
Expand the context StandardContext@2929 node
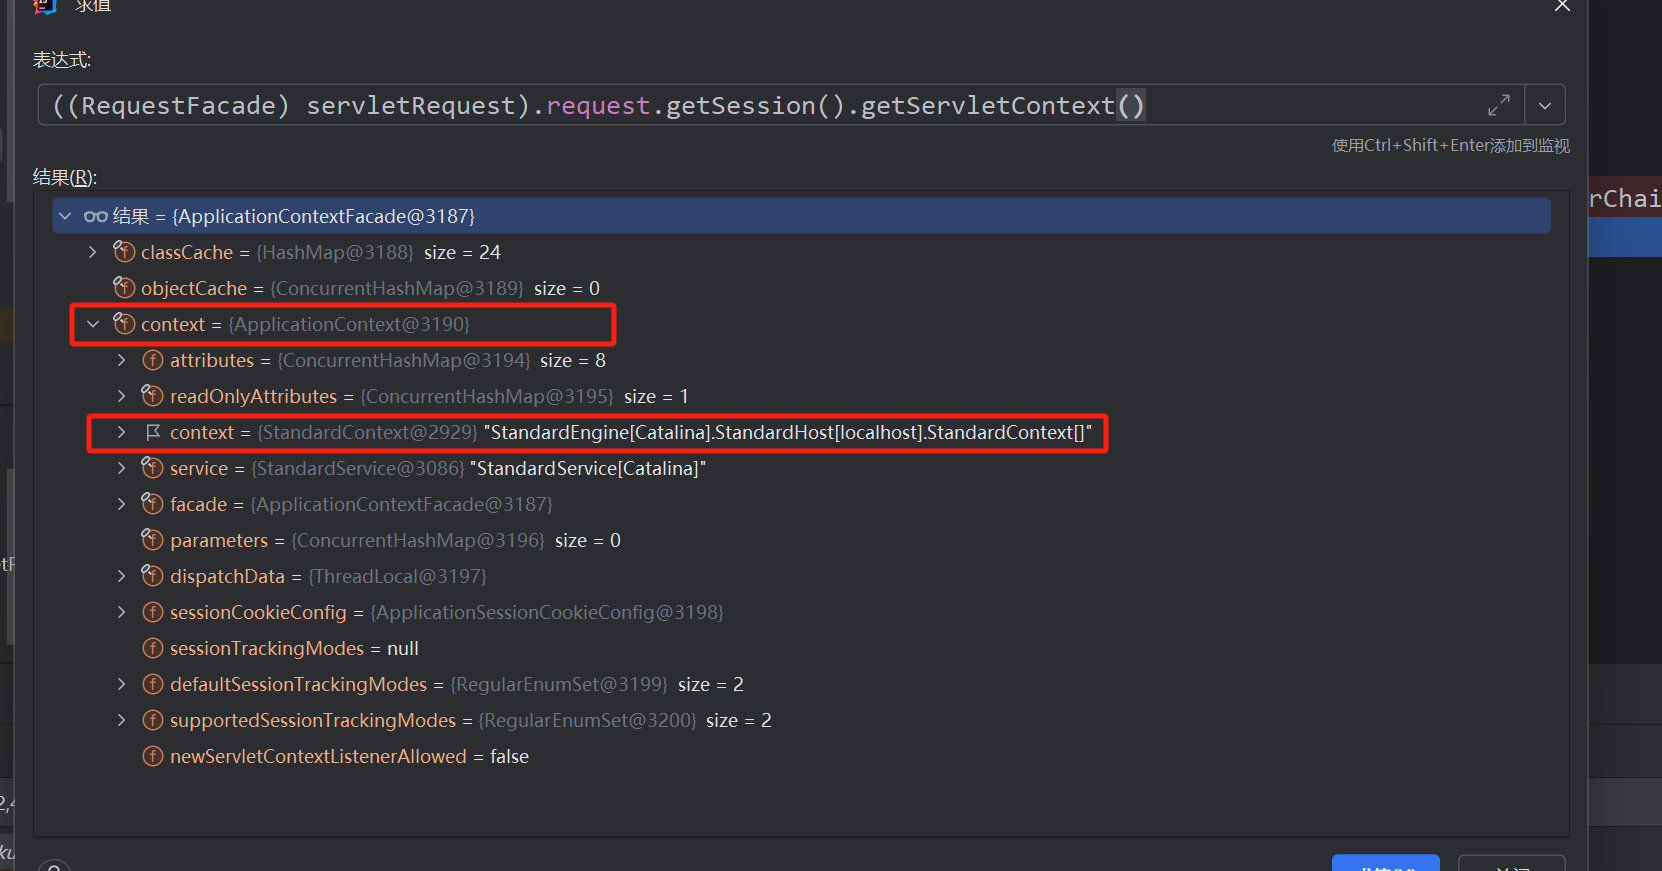[122, 432]
